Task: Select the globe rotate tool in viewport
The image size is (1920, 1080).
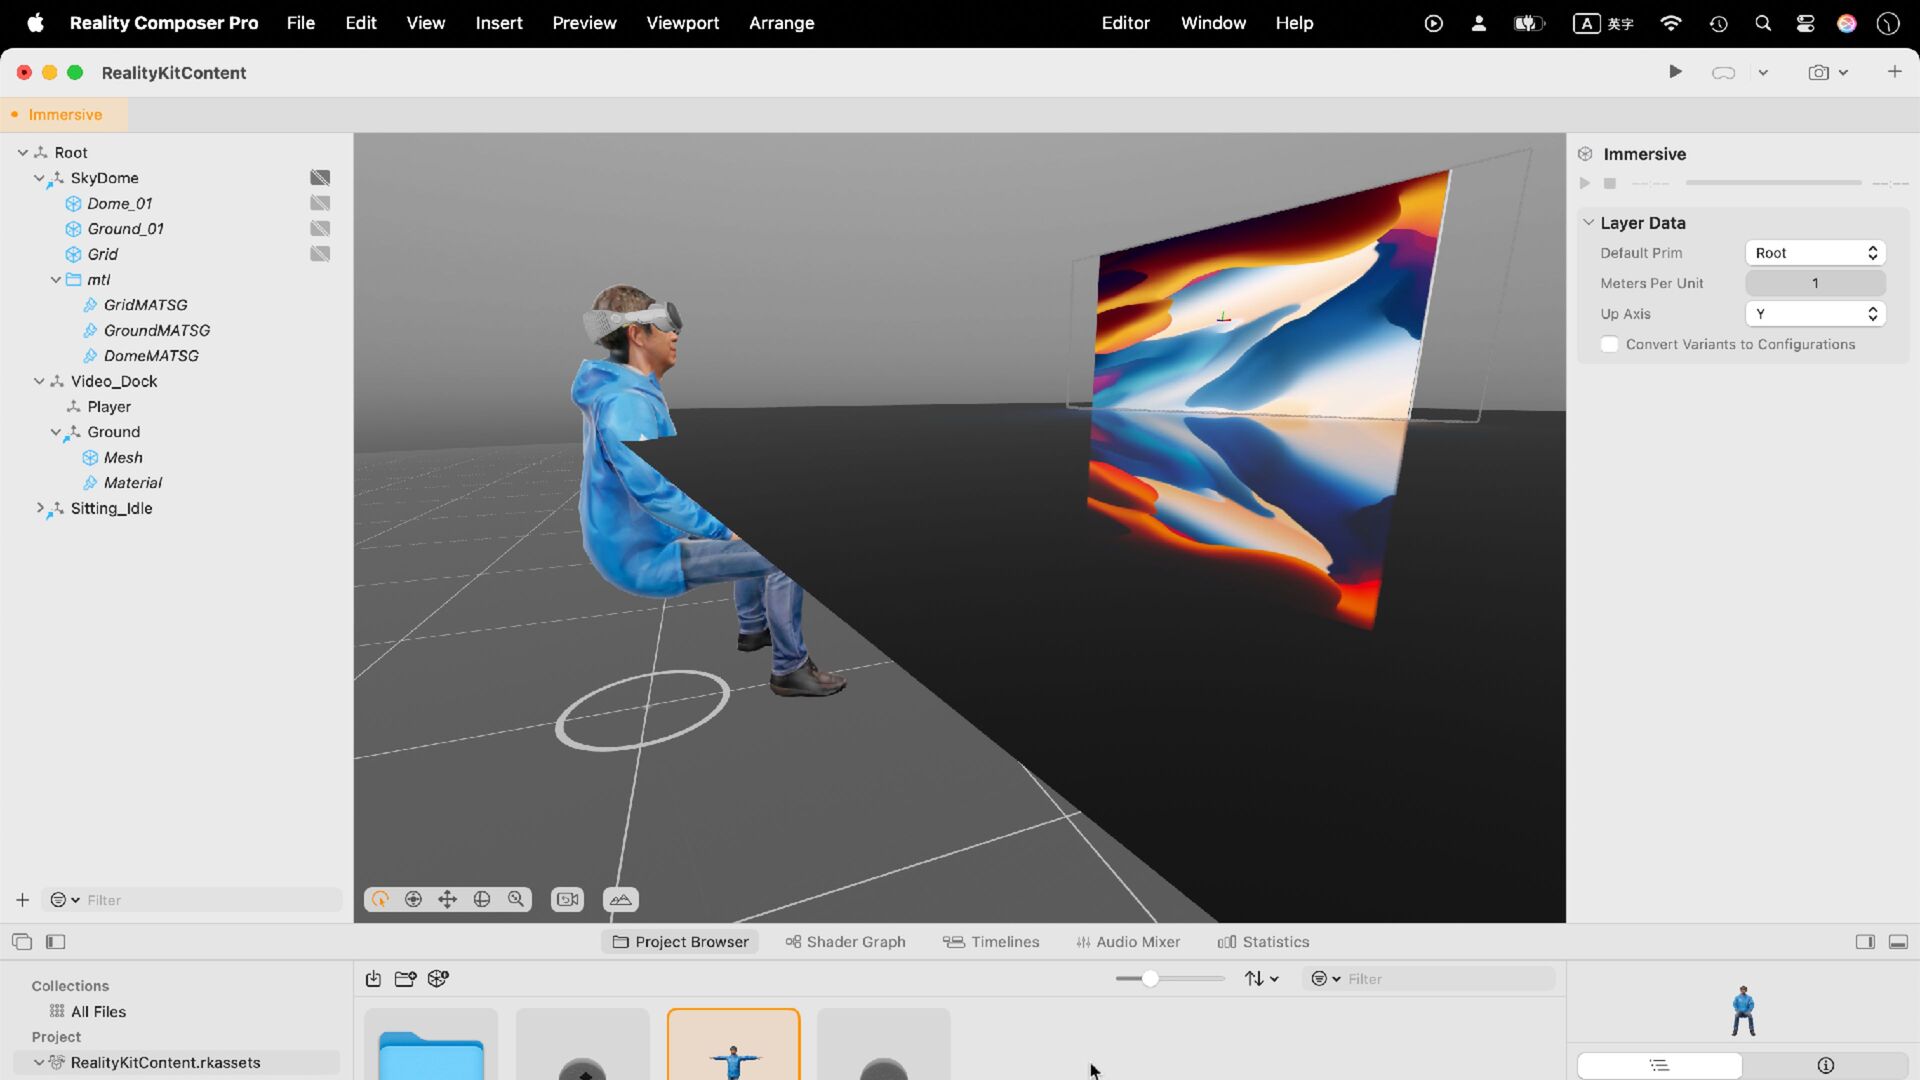Action: pos(482,899)
